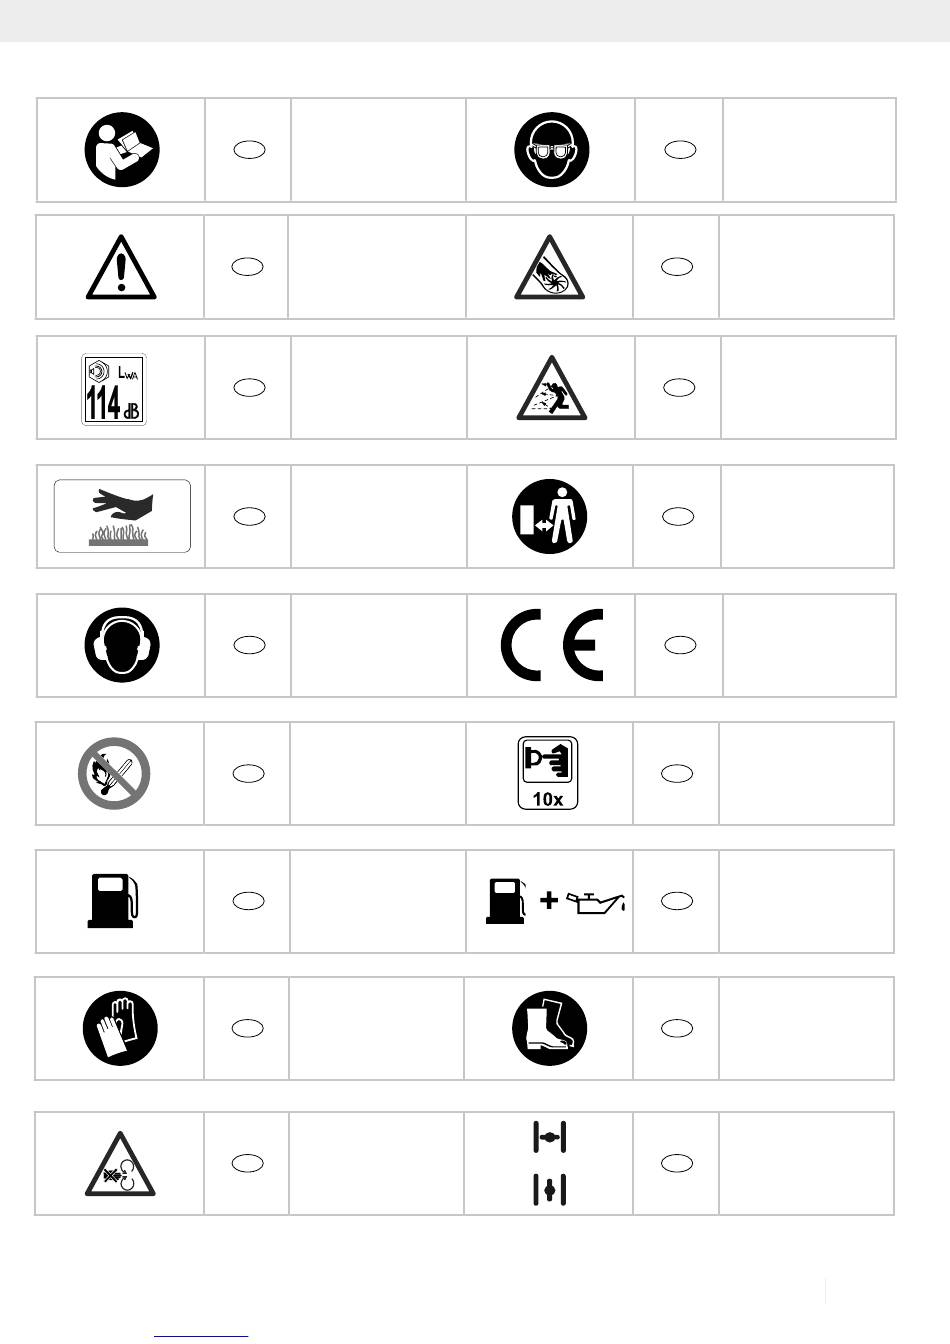
Task: Click the general warning triangle symbol
Action: point(121,267)
